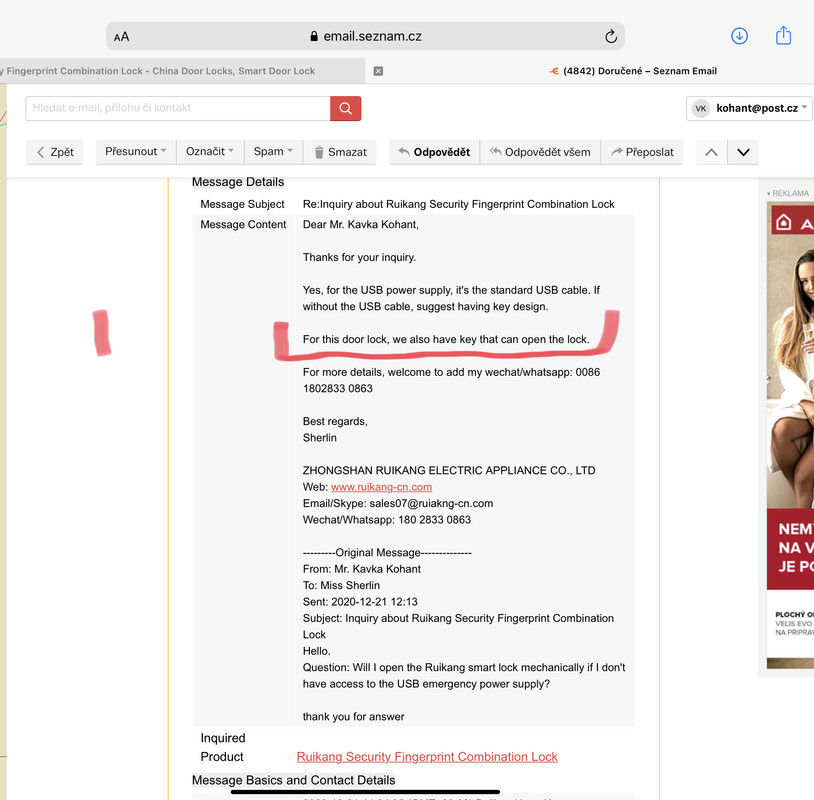Go back with the Zpět button
This screenshot has width=814, height=800.
coord(55,152)
